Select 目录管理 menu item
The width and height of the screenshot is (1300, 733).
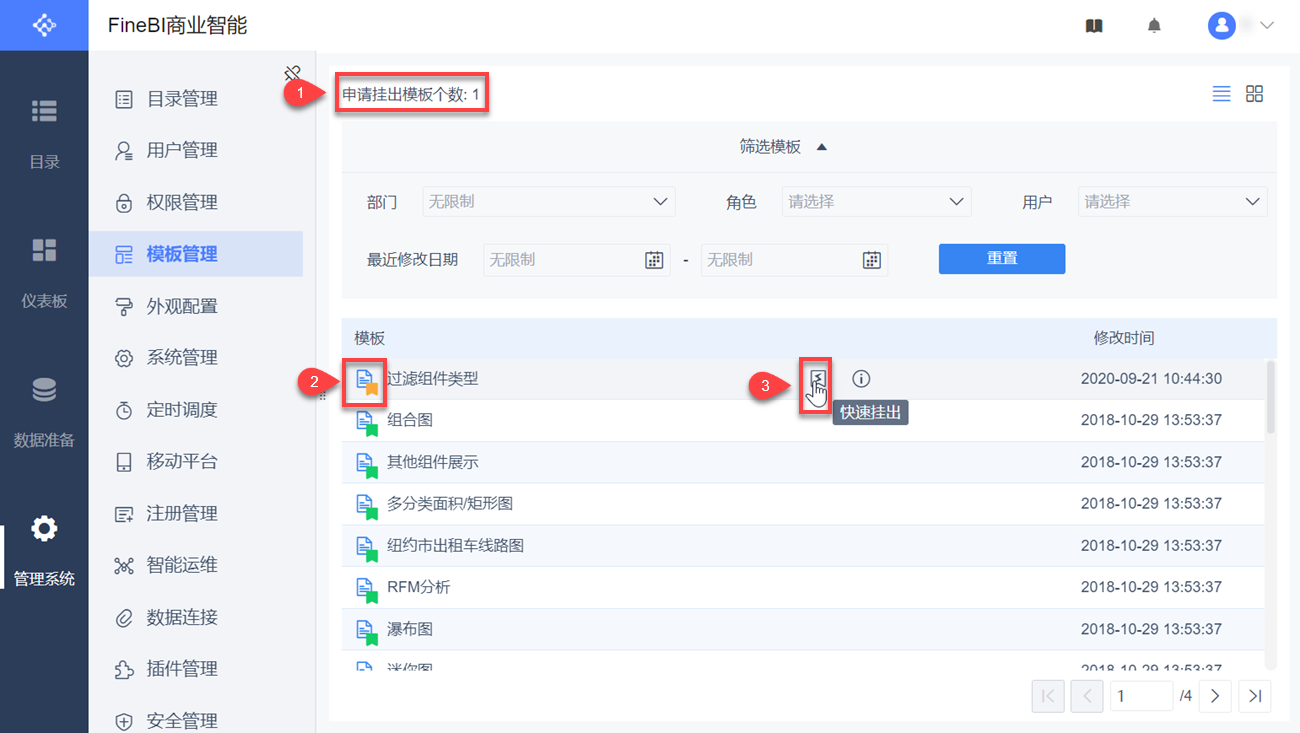tap(196, 99)
